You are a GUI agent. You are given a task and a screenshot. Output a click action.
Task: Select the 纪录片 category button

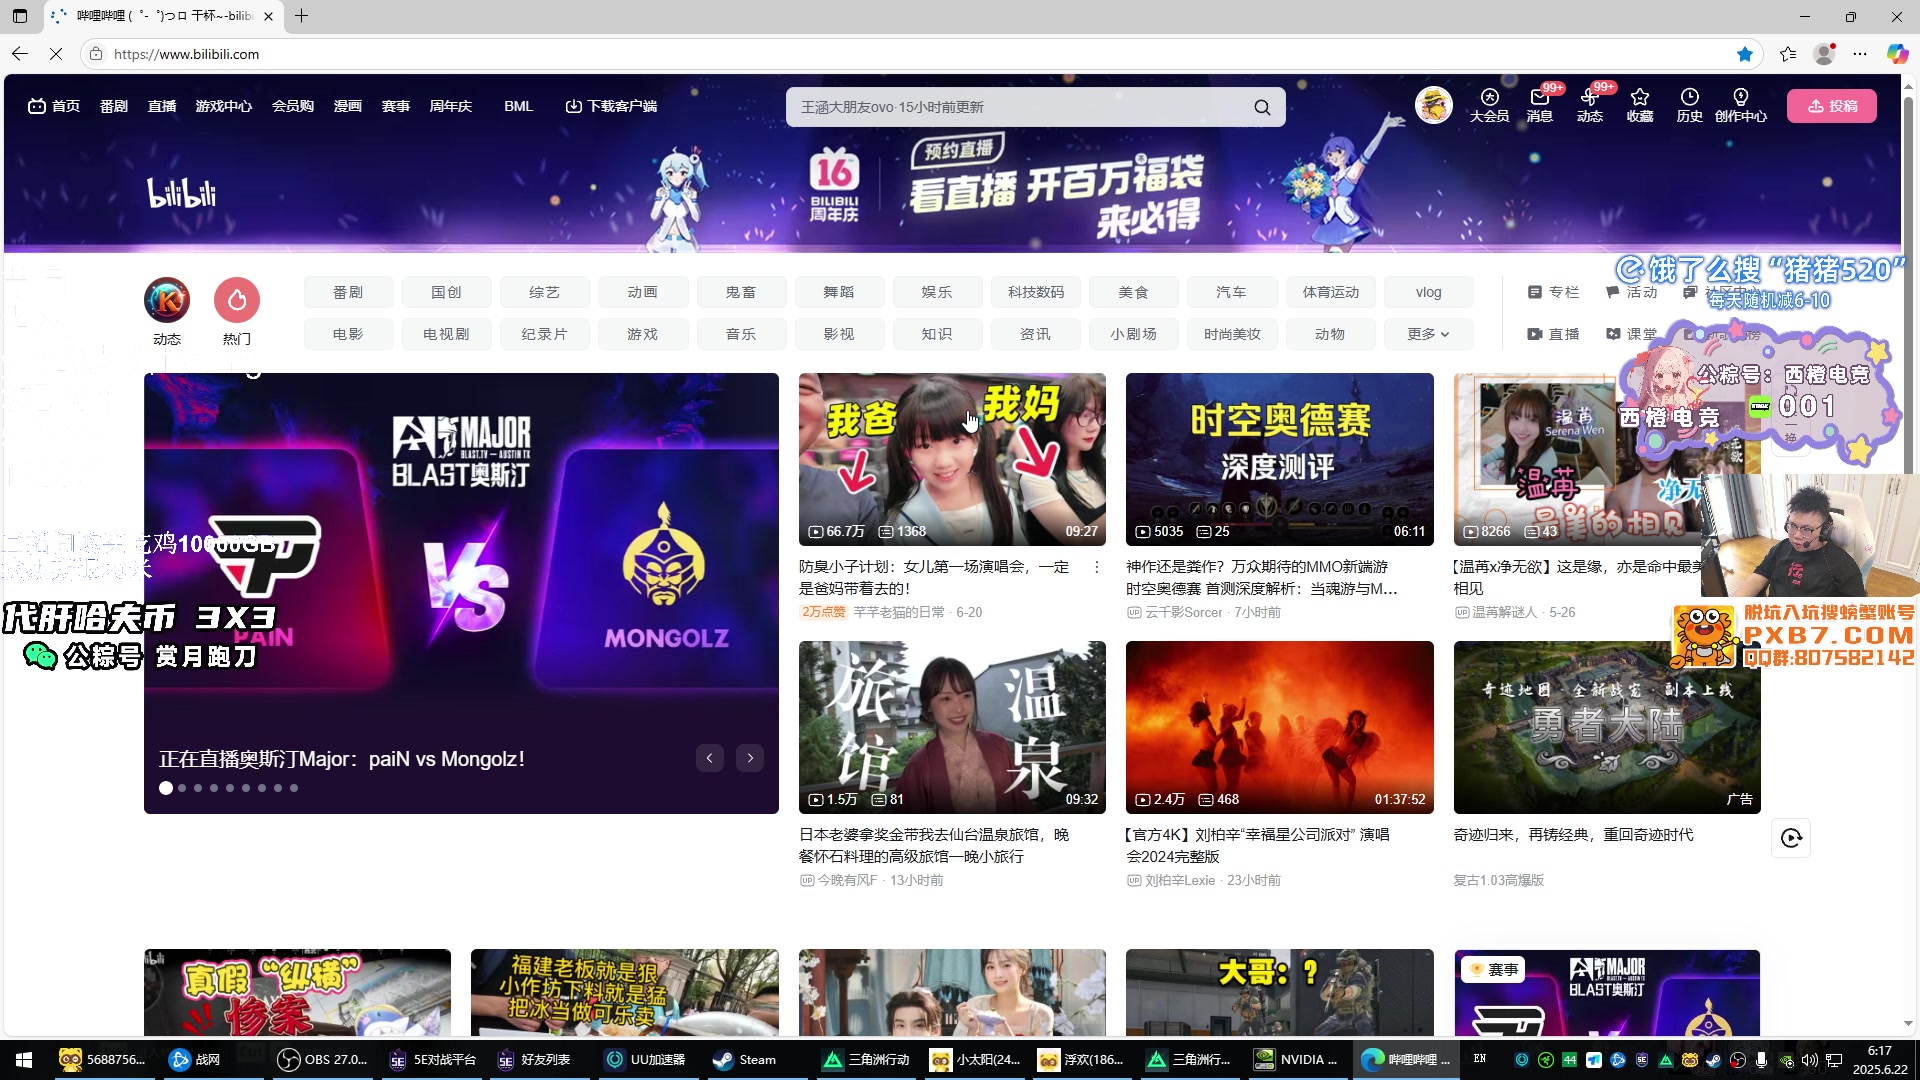tap(545, 334)
